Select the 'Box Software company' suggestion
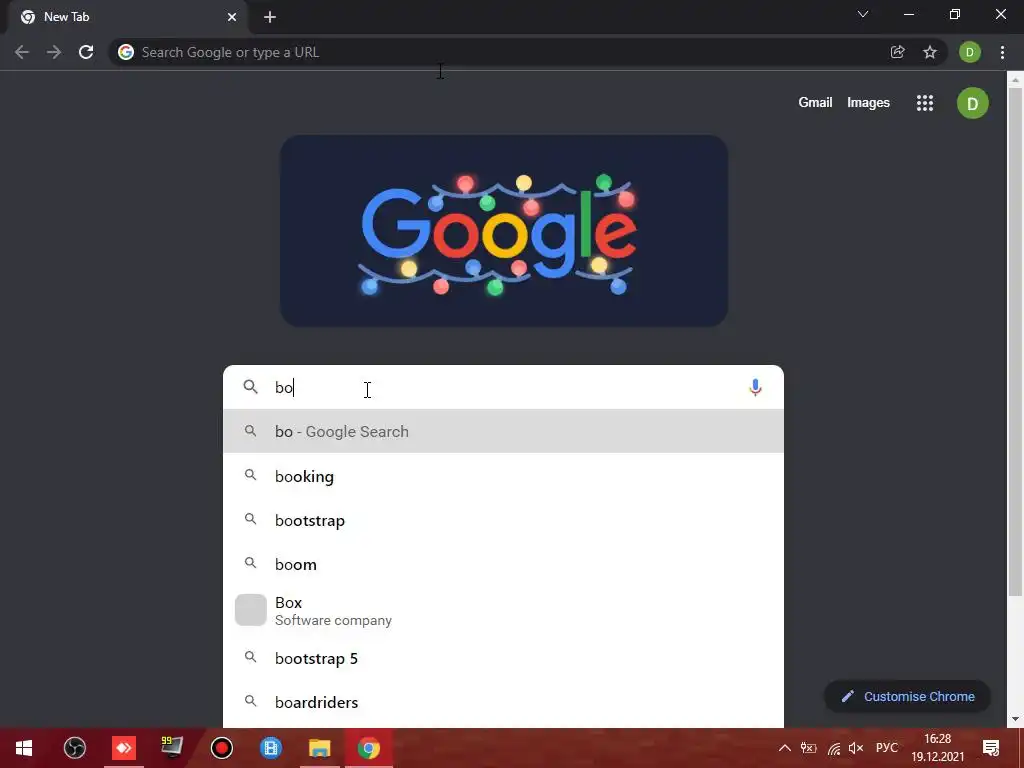Image resolution: width=1024 pixels, height=768 pixels. (503, 610)
